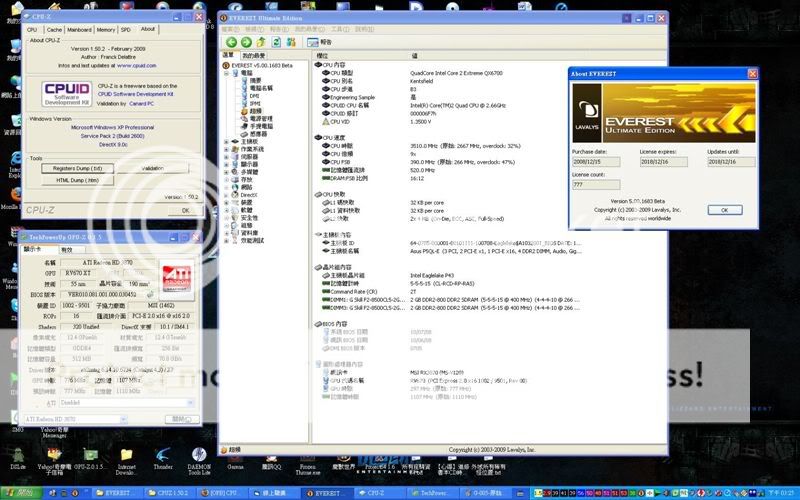
Task: Expand the DirectX node in EVEREST tree
Action: [226, 194]
